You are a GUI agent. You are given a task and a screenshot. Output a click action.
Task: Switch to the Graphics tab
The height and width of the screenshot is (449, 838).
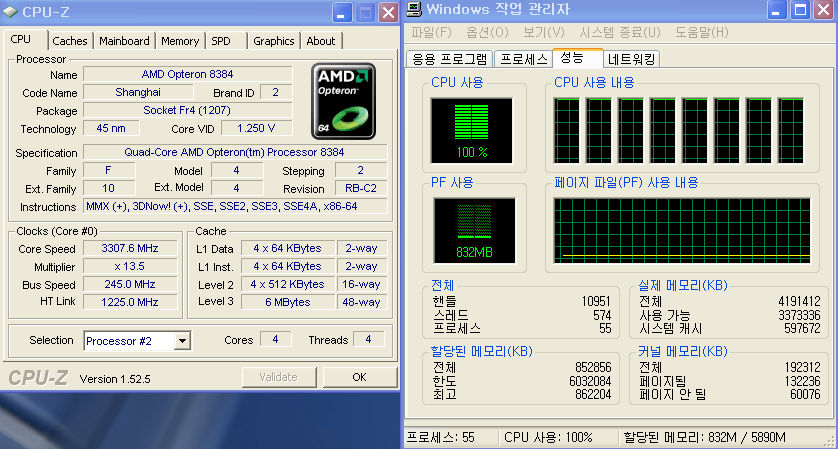pos(274,41)
